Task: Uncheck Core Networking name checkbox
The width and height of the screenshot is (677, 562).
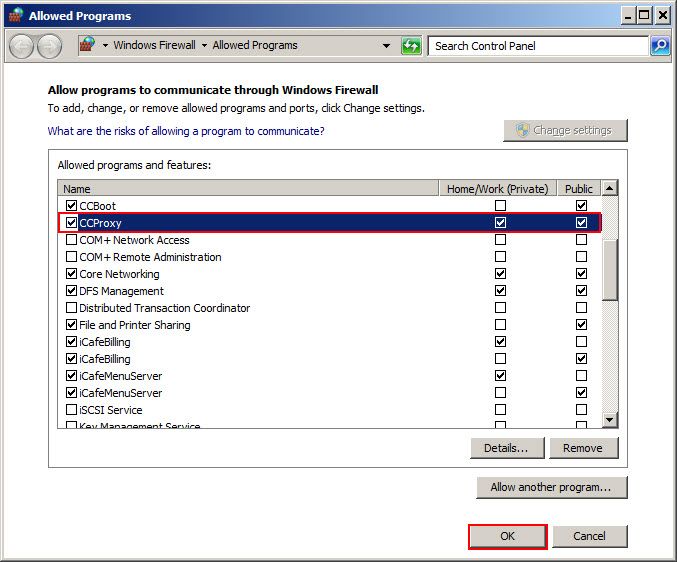Action: click(x=71, y=274)
